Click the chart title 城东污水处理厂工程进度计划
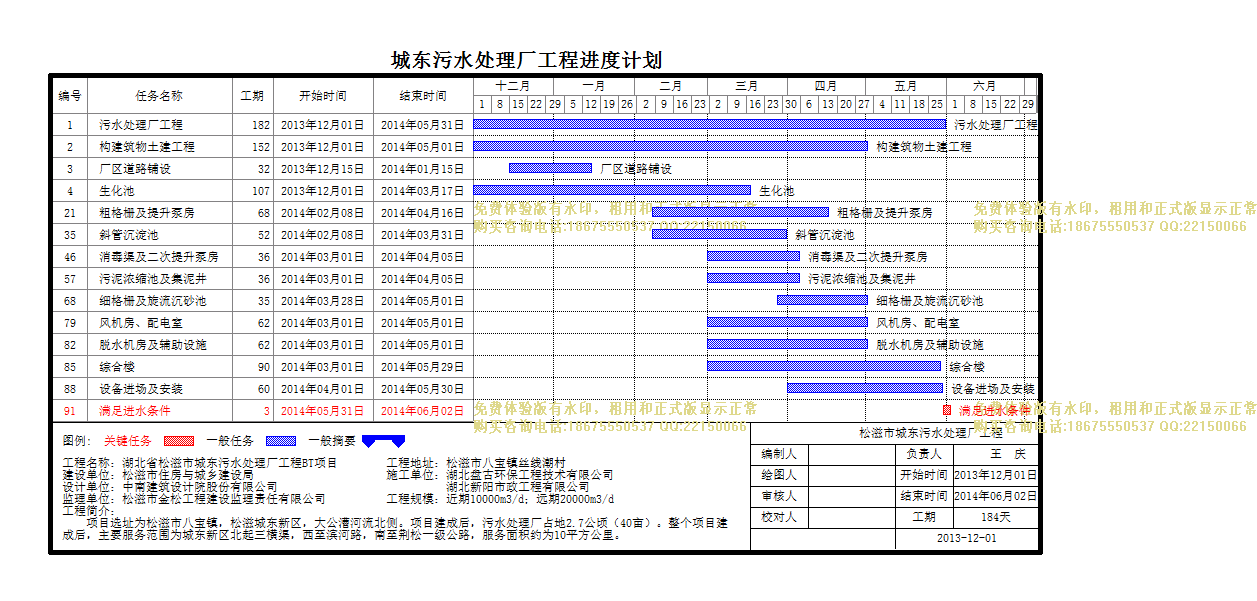Screen dimensions: 1257x601 [x=526, y=60]
